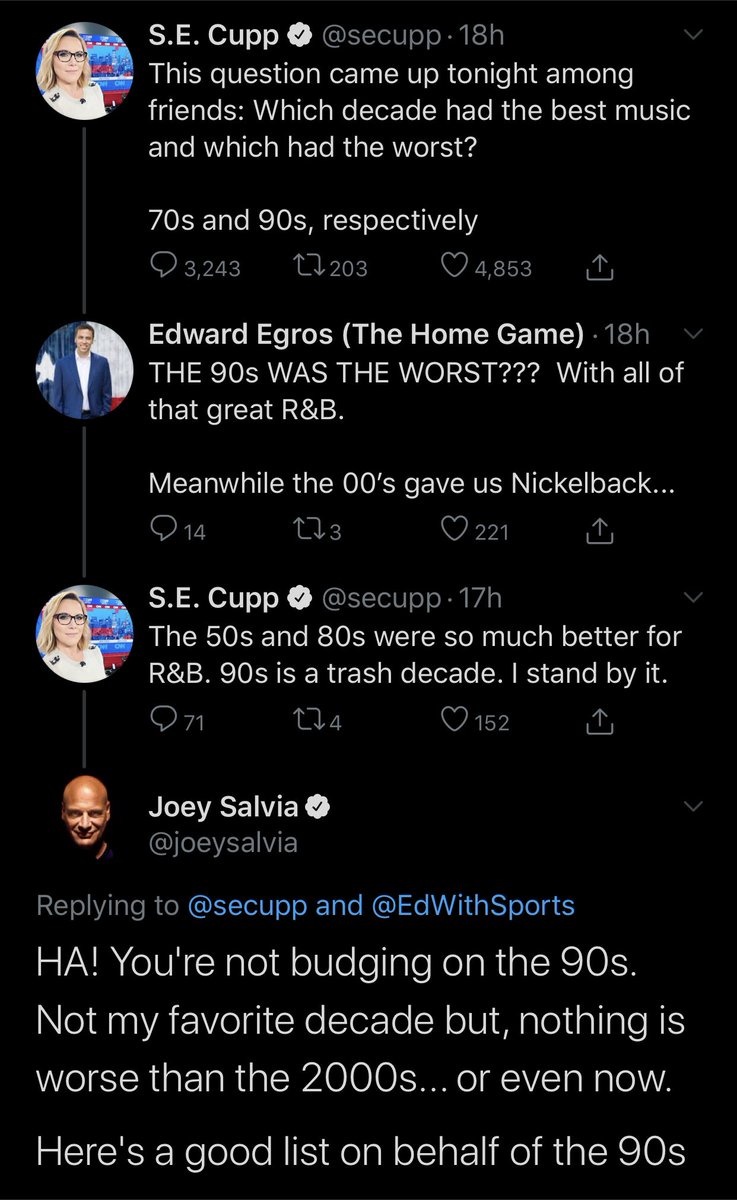
Task: Reply to the trash decade tweet
Action: click(161, 721)
